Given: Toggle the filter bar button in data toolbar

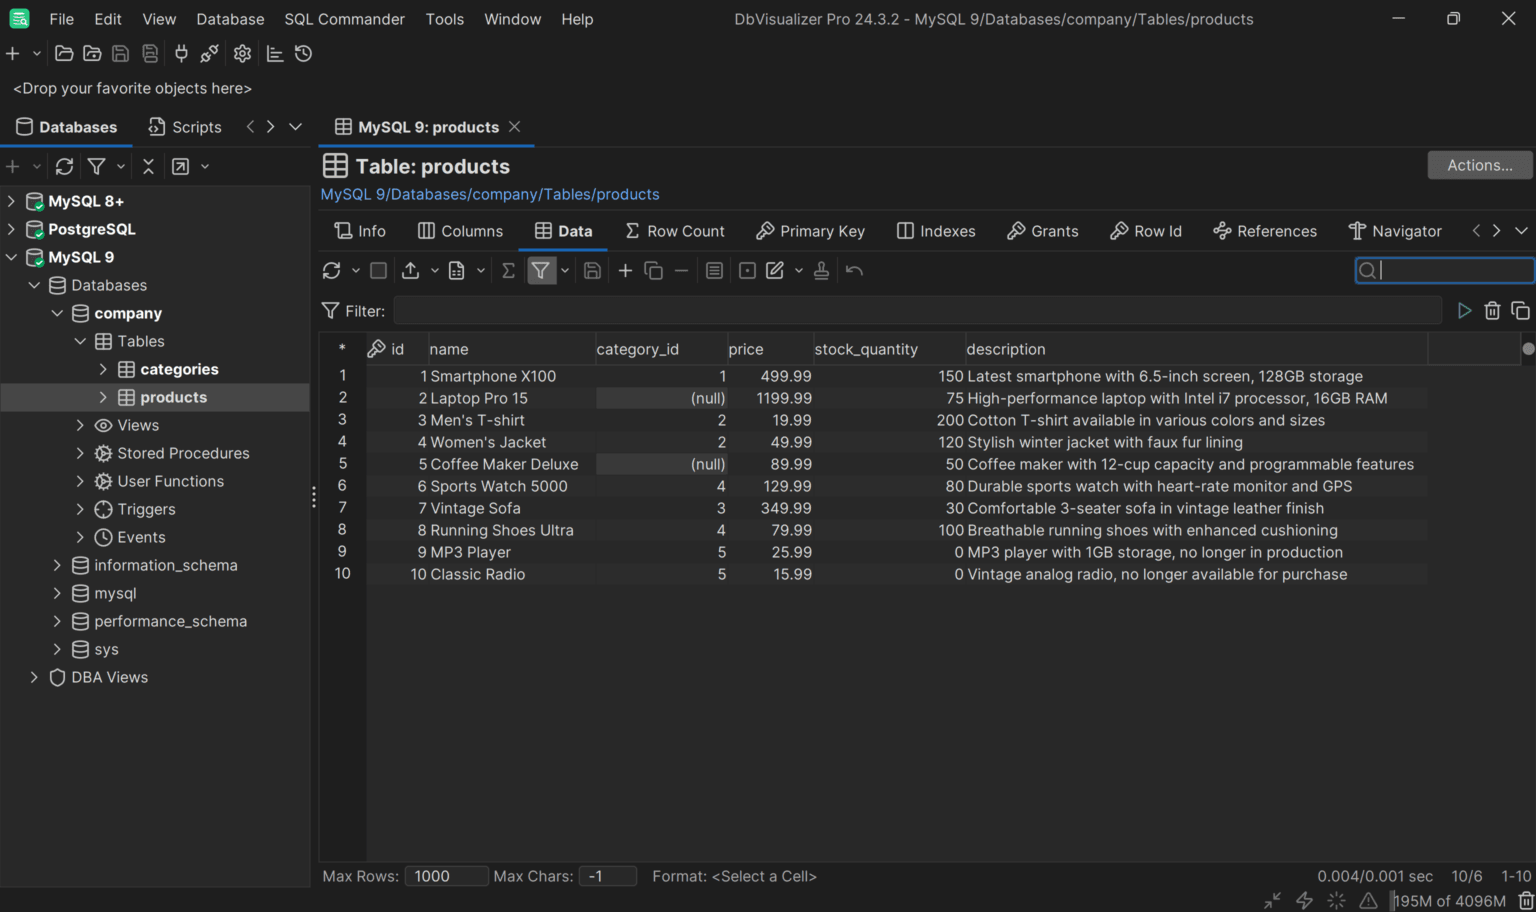Looking at the screenshot, I should click(x=540, y=271).
